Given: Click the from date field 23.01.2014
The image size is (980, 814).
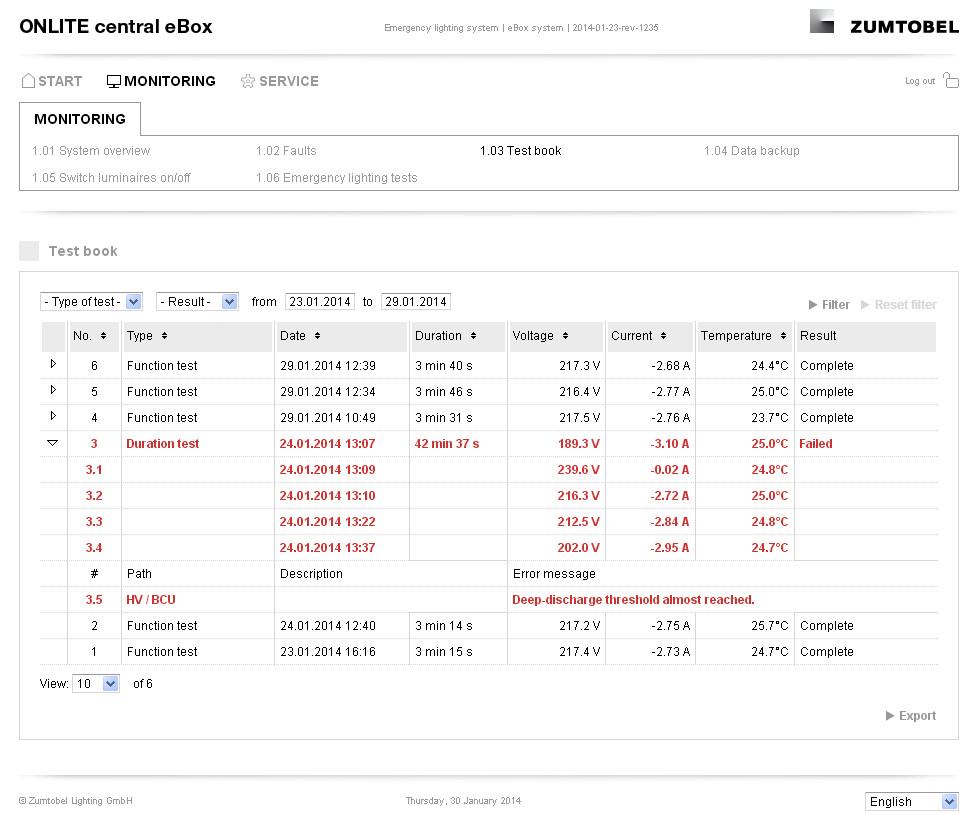Looking at the screenshot, I should click(x=320, y=301).
